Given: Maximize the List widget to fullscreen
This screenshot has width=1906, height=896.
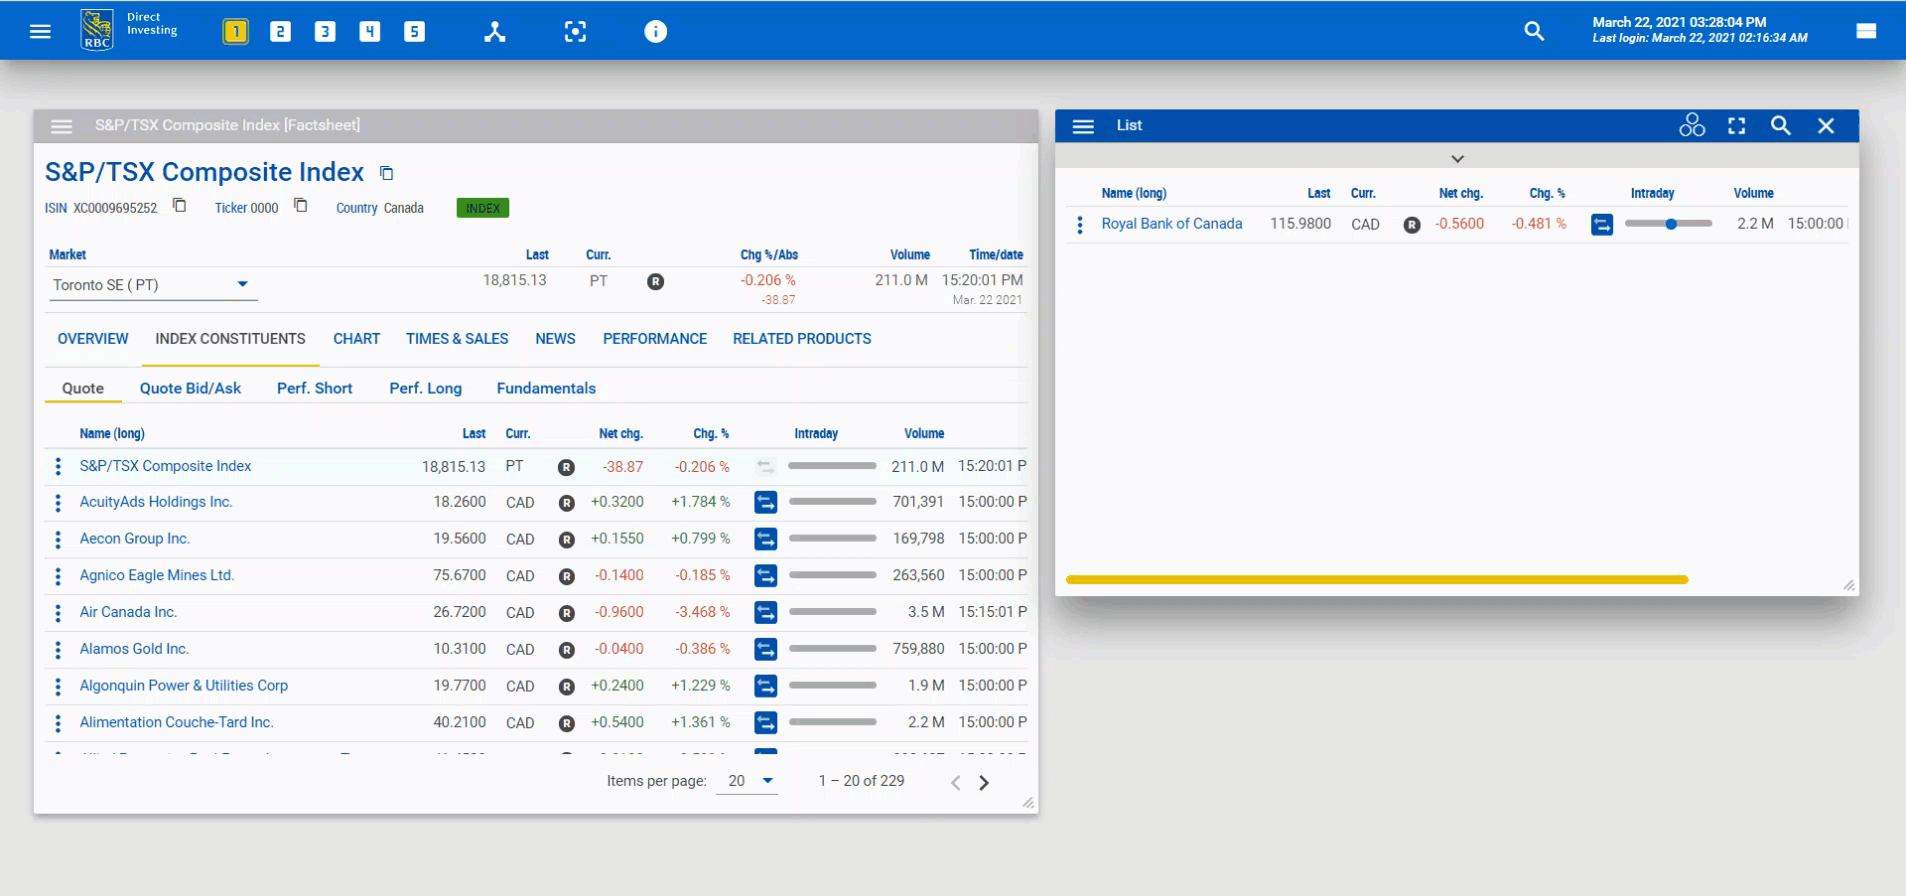Looking at the screenshot, I should [1736, 126].
